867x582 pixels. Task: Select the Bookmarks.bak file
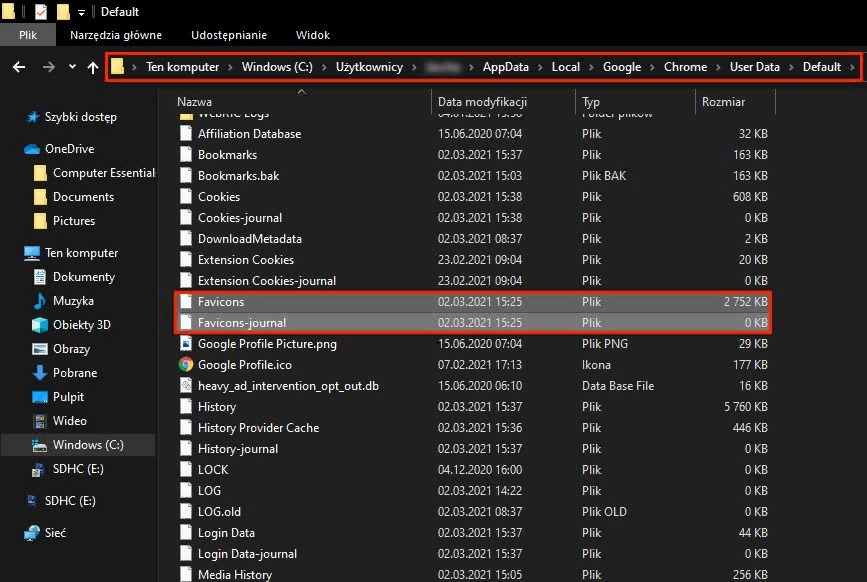pyautogui.click(x=238, y=176)
